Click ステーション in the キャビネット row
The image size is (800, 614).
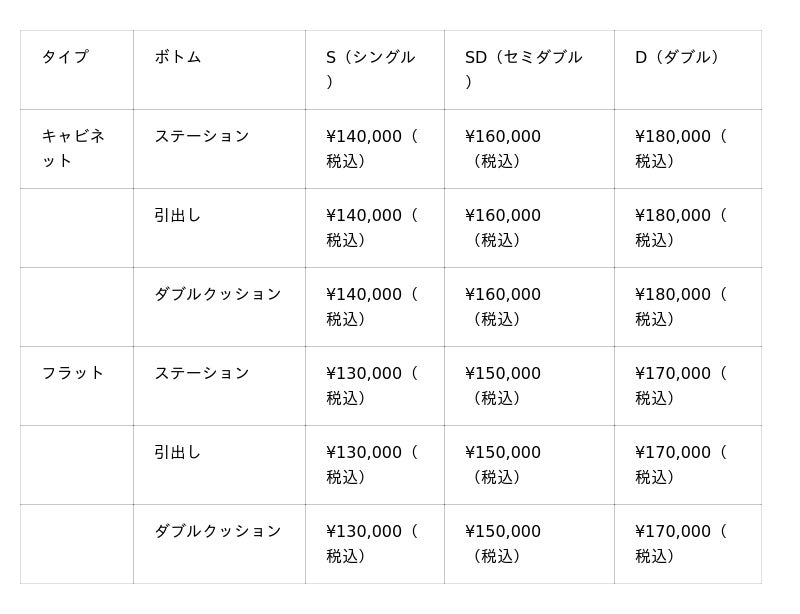coord(202,136)
